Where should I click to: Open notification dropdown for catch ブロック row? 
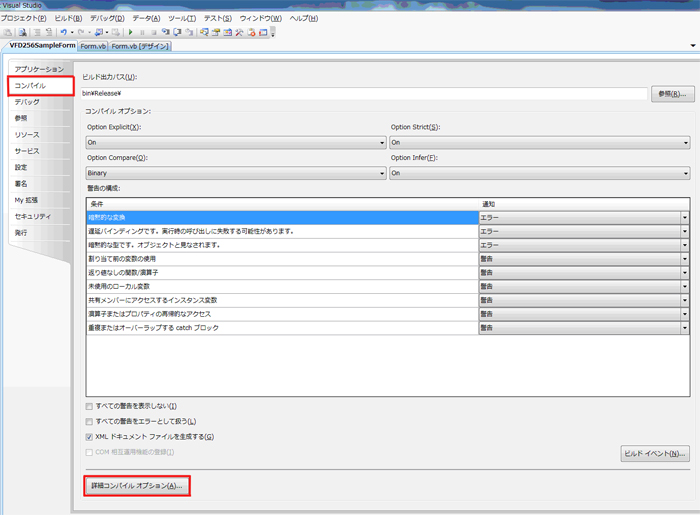pos(684,328)
